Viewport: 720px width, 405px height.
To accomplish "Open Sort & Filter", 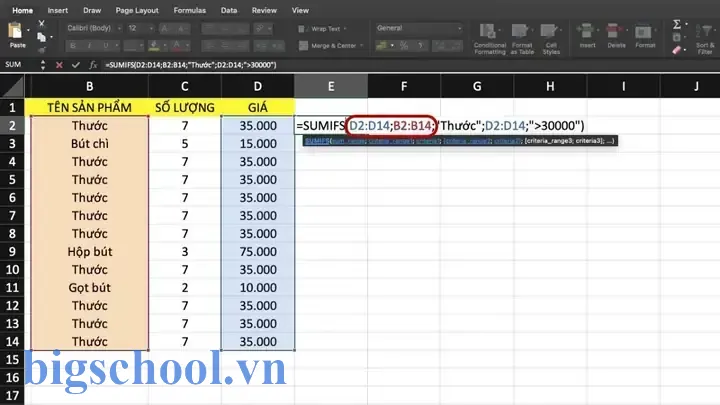I will tap(705, 39).
